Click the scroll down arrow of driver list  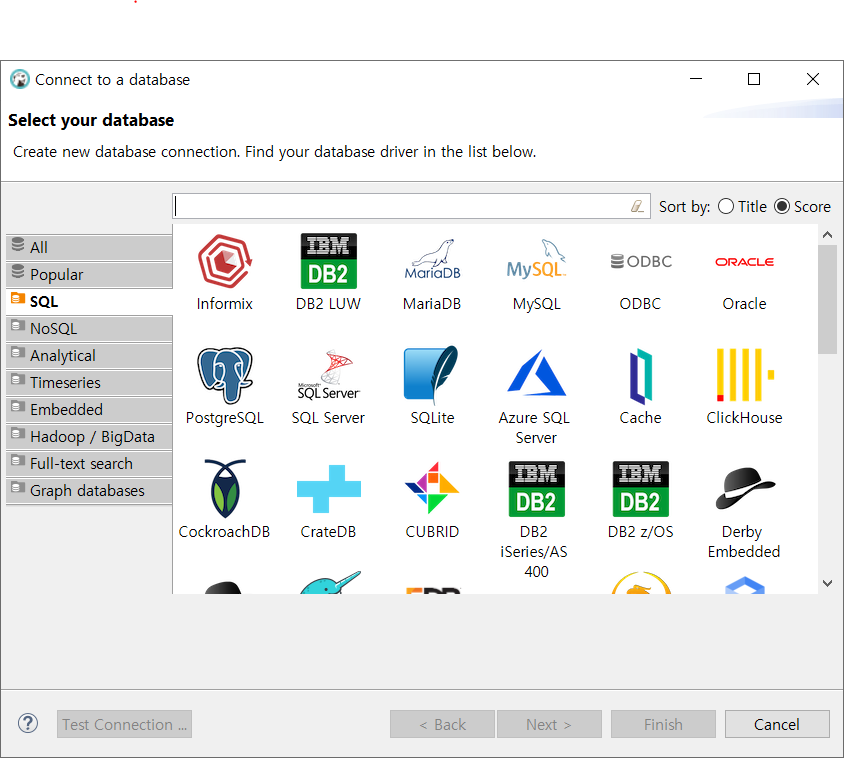[x=827, y=583]
